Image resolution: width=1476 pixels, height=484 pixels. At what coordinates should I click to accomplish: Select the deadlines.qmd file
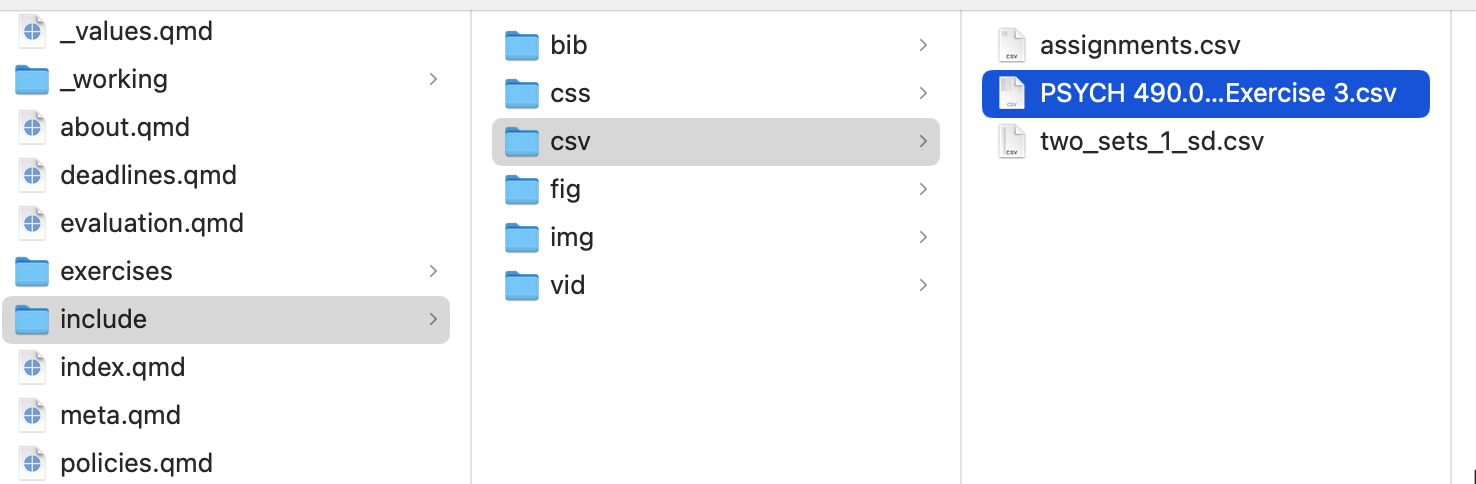click(148, 175)
